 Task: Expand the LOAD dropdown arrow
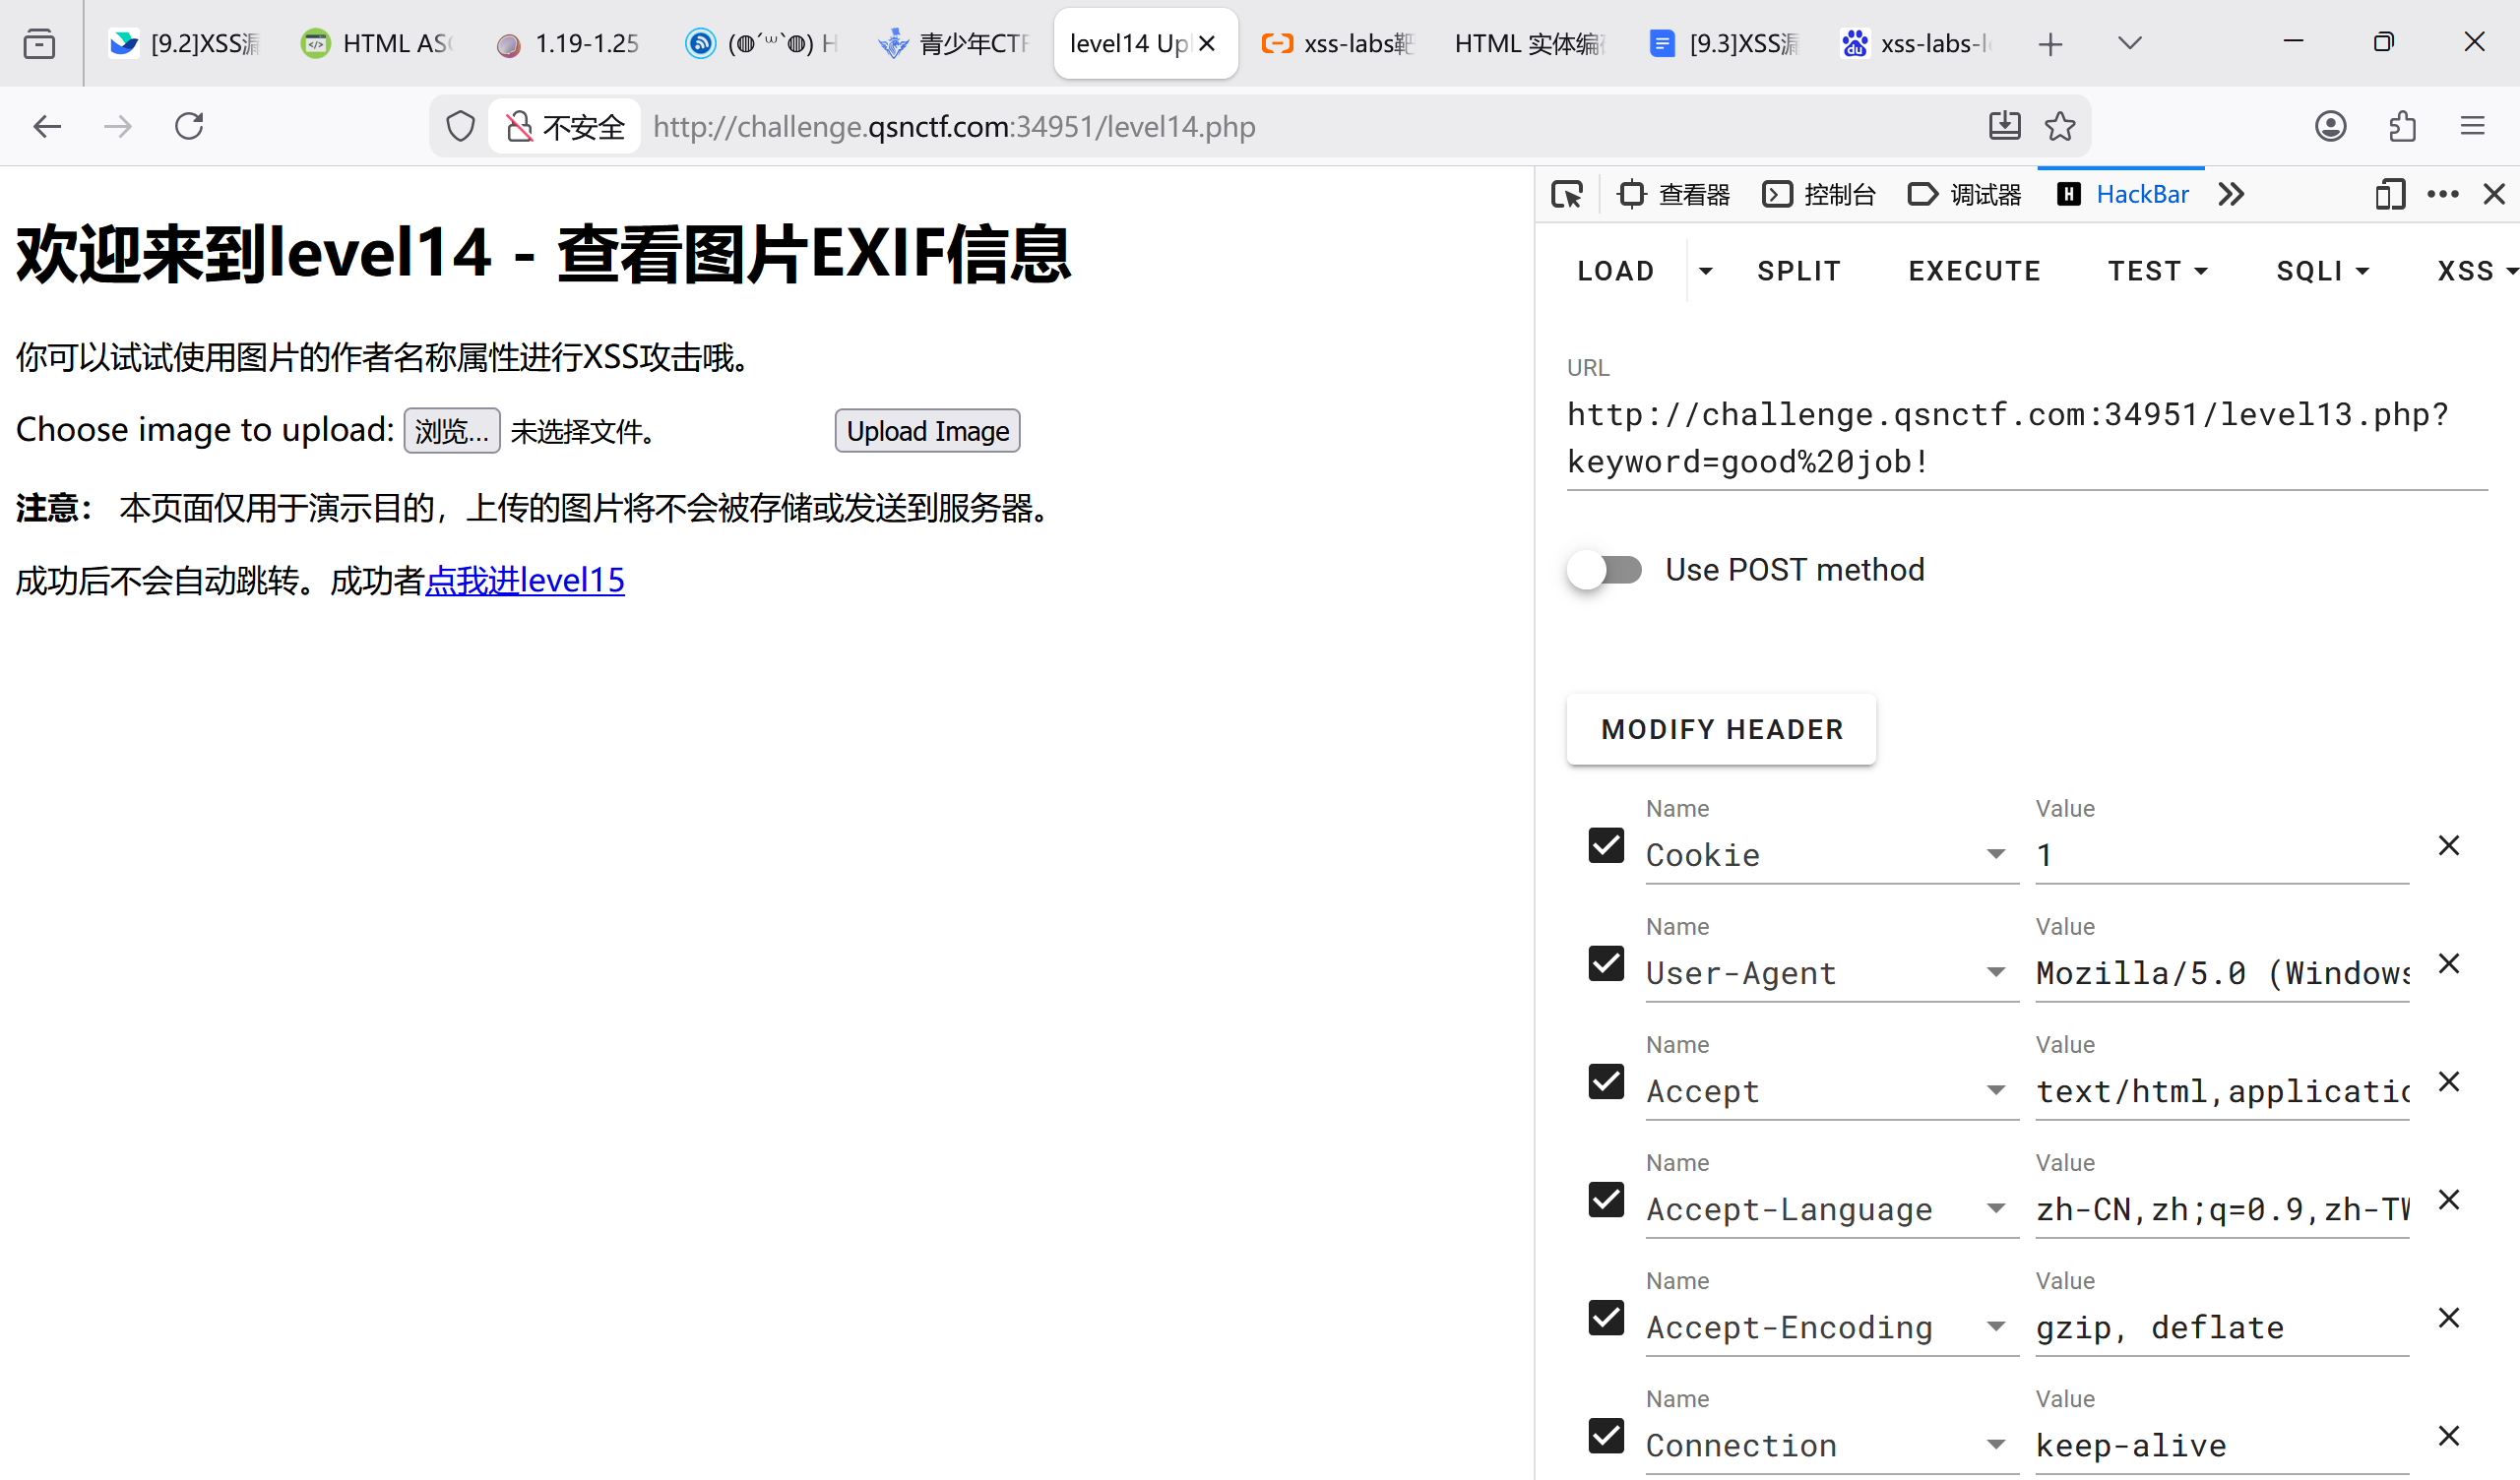click(x=1706, y=271)
